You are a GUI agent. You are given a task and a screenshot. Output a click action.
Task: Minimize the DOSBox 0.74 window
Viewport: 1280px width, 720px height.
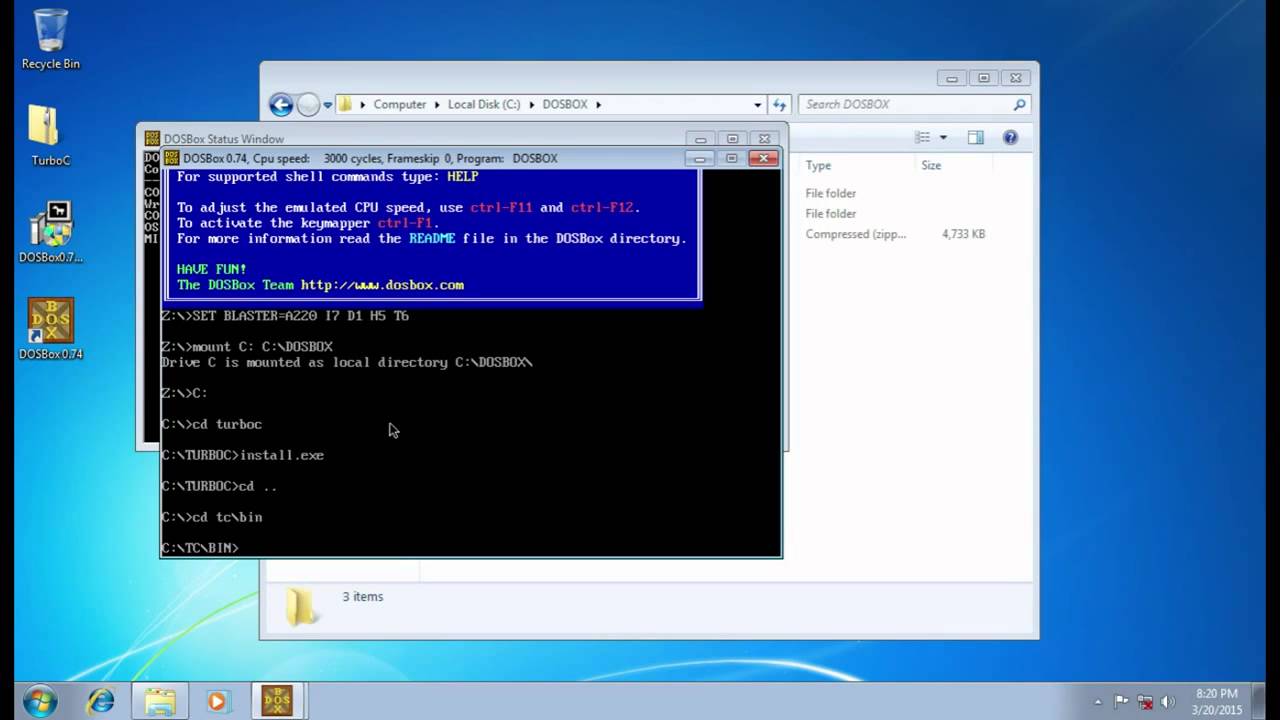700,158
